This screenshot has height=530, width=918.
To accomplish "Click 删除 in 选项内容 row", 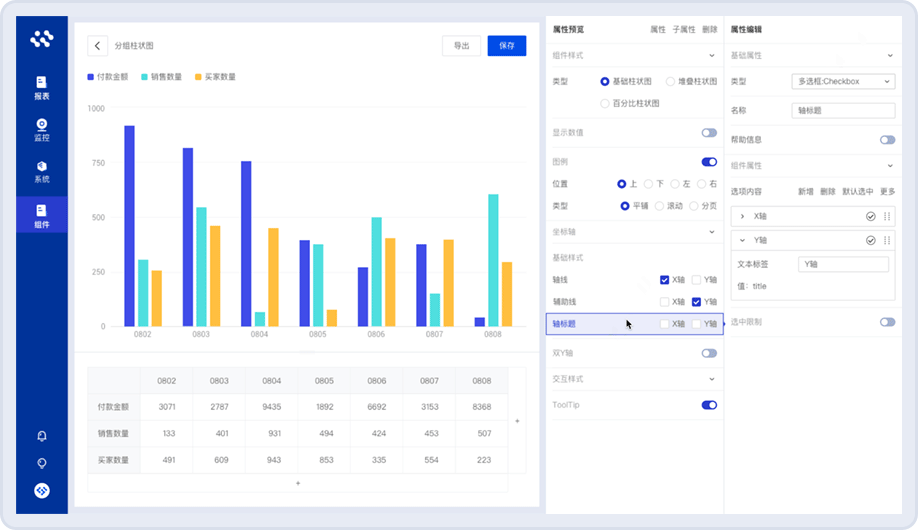I will coord(828,192).
